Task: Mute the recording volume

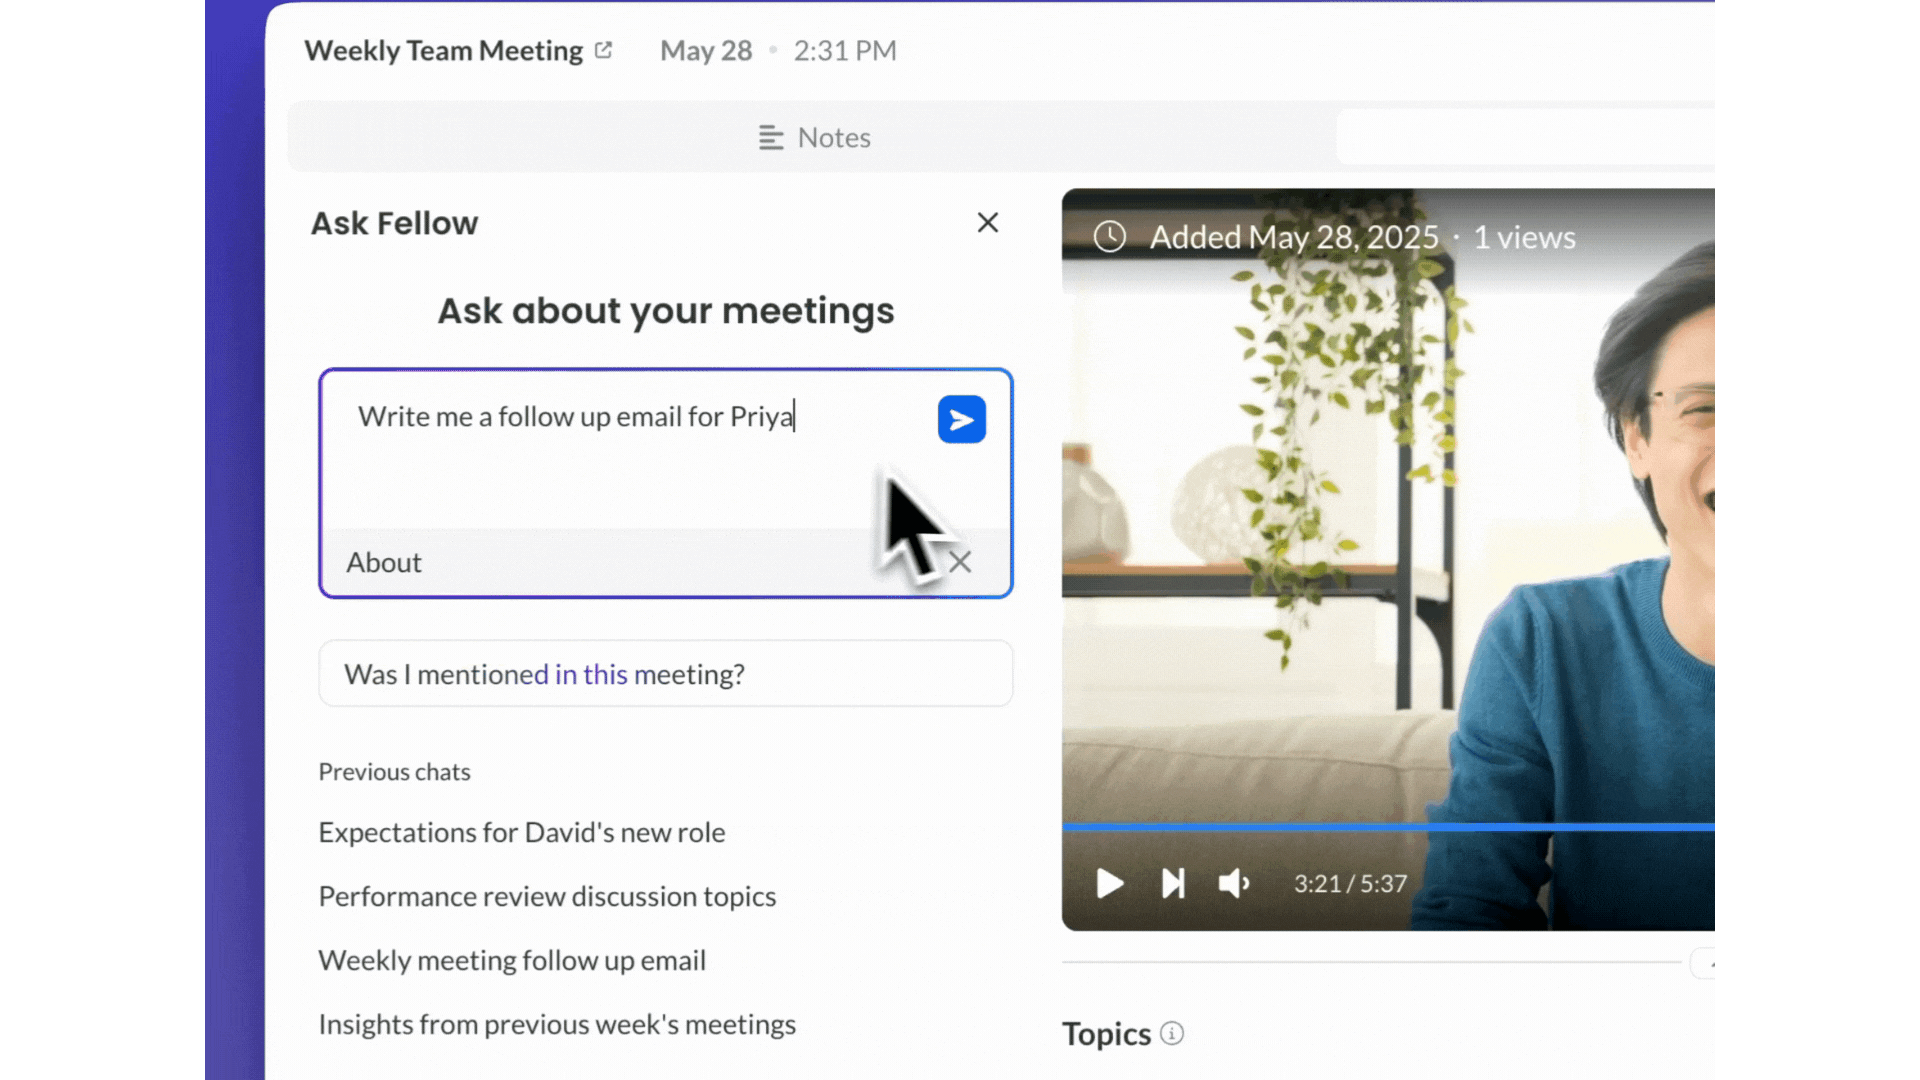Action: pos(1233,884)
